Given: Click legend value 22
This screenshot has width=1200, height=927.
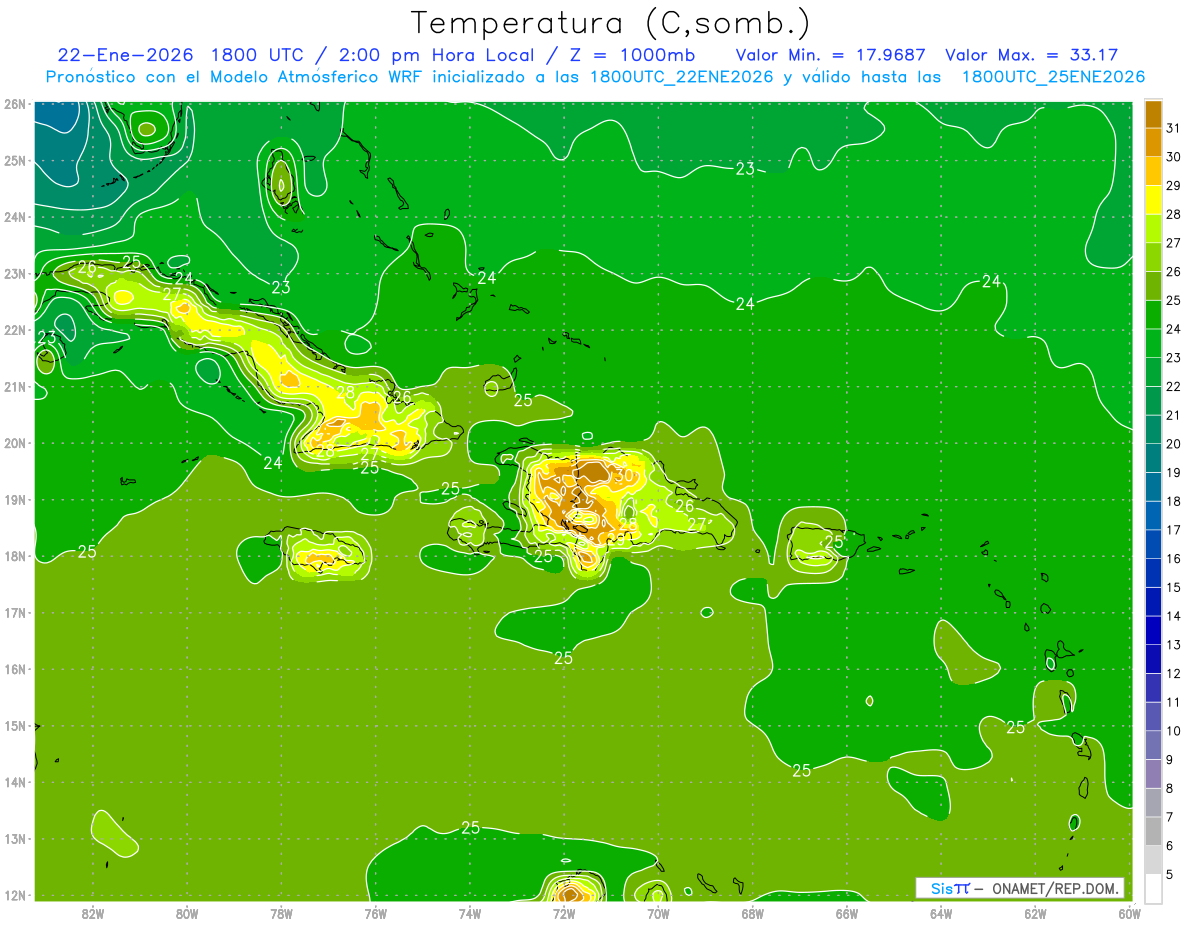Looking at the screenshot, I should coord(1173,386).
